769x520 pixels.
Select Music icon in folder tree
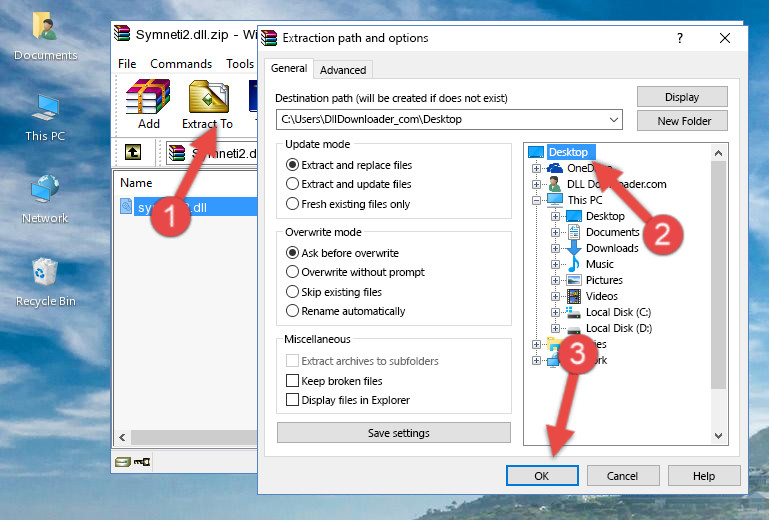573,264
